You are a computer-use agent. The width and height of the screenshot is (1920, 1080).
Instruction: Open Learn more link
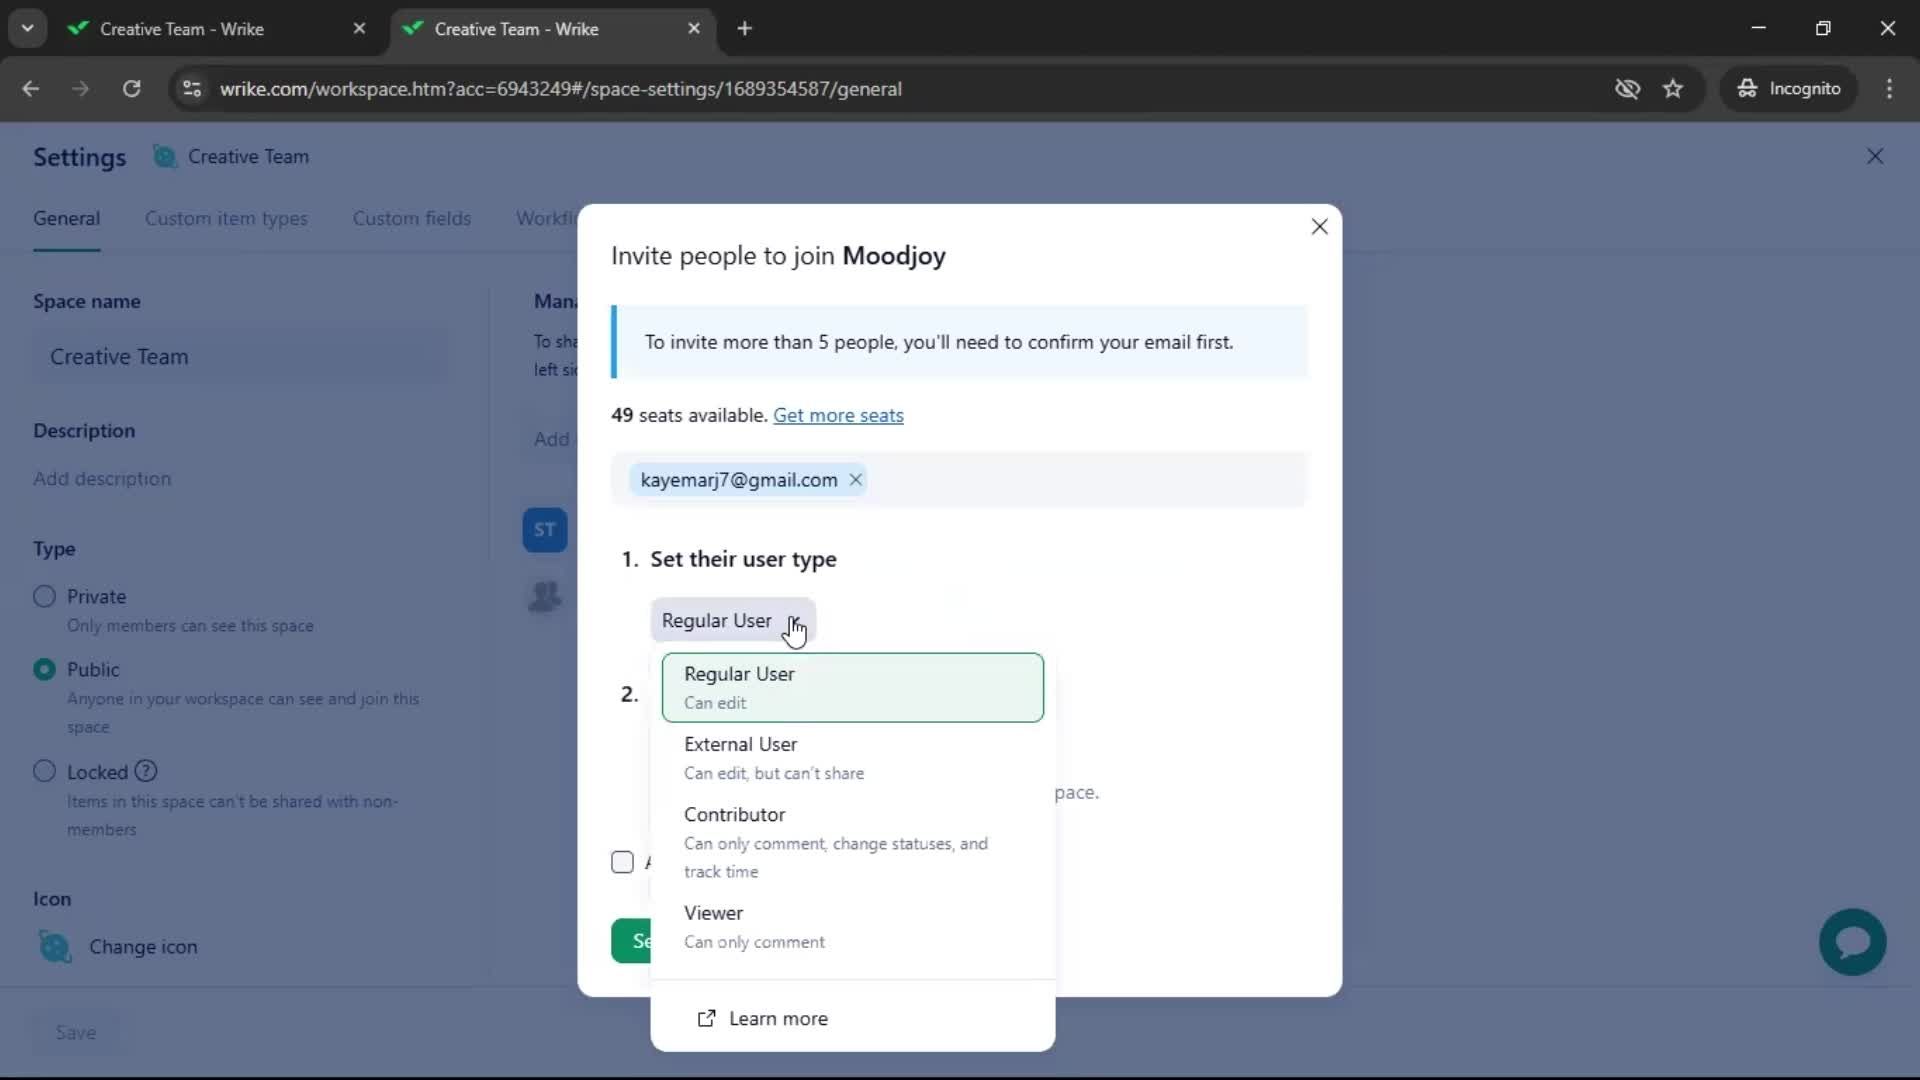tap(763, 1018)
